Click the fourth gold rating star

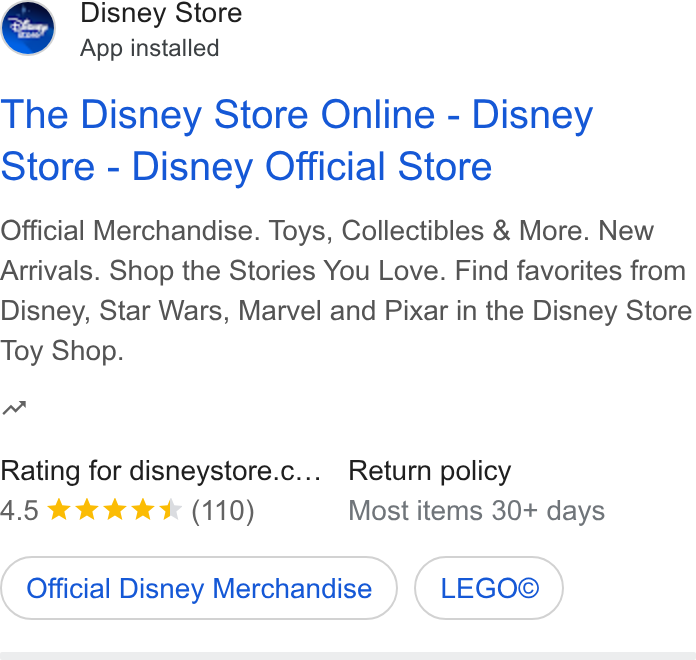143,510
